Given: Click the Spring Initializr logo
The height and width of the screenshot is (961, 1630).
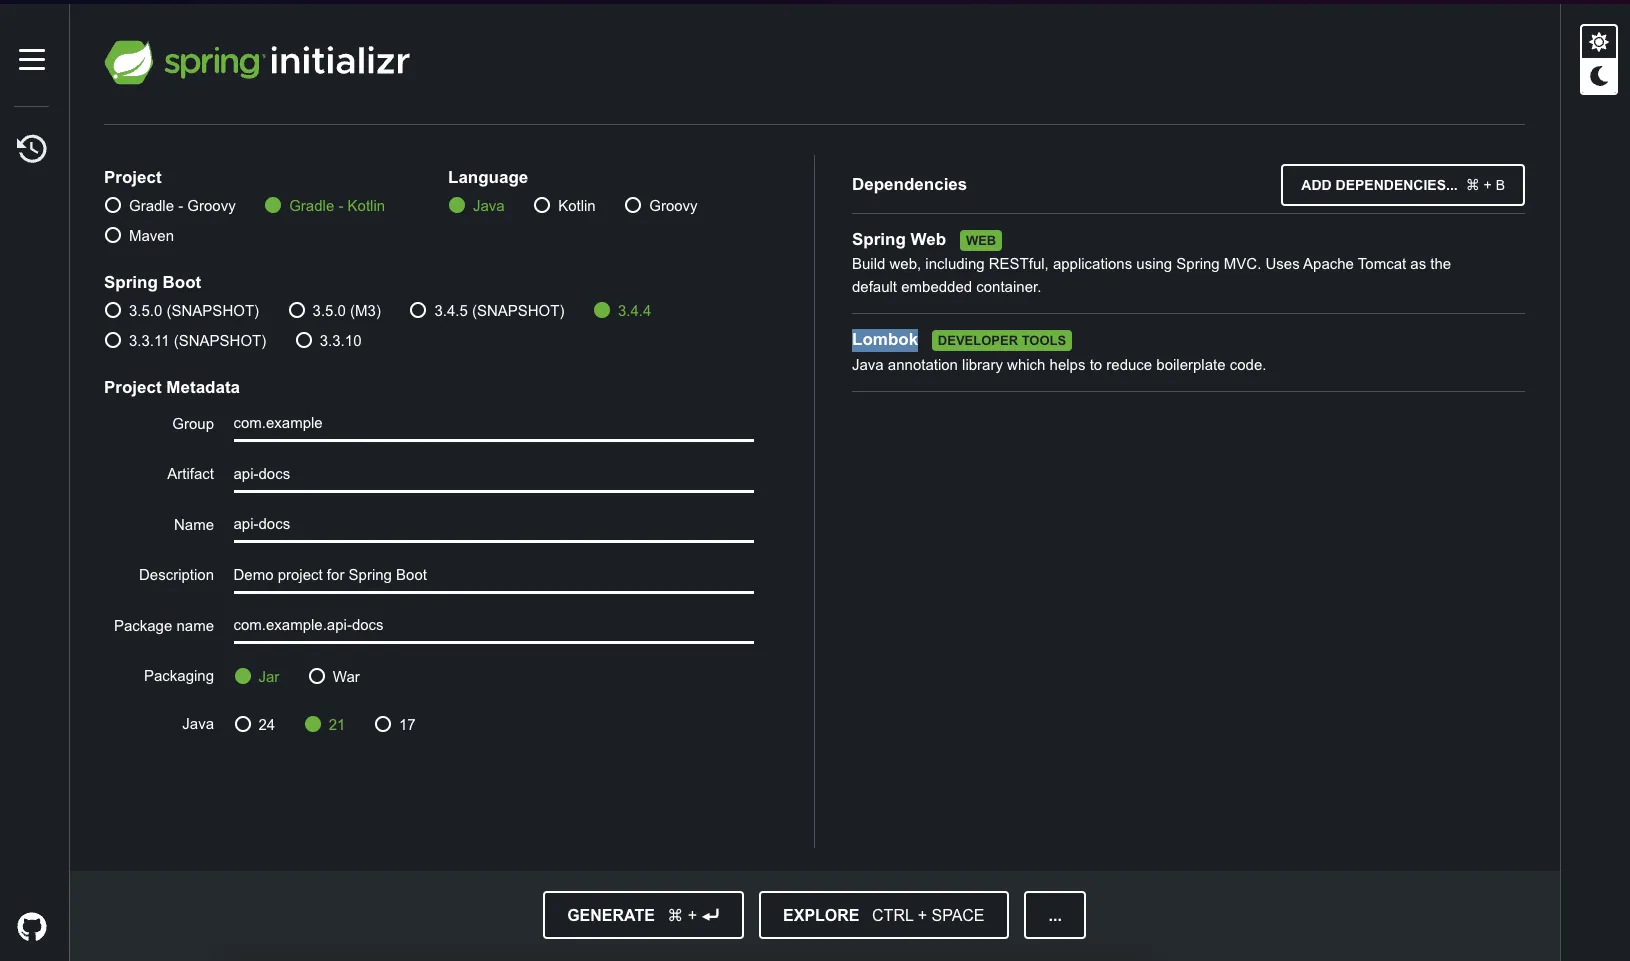Looking at the screenshot, I should tap(257, 62).
